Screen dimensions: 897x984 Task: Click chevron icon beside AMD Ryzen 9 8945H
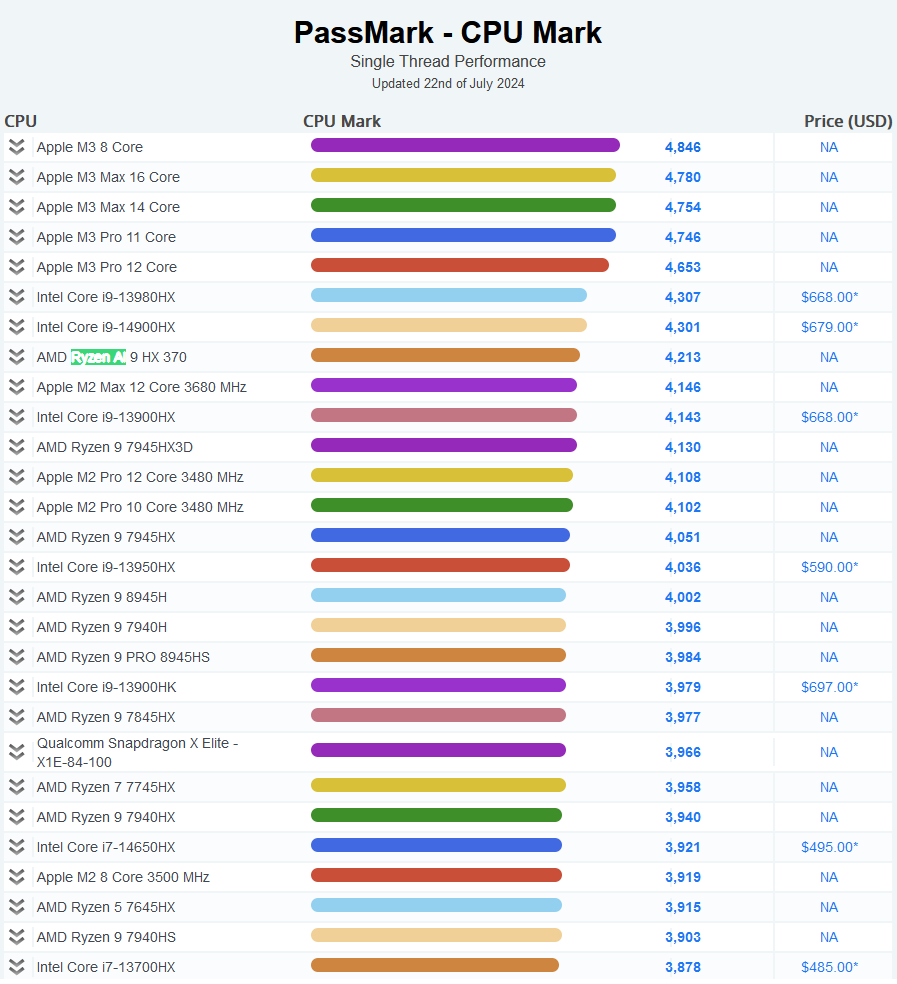tap(16, 597)
